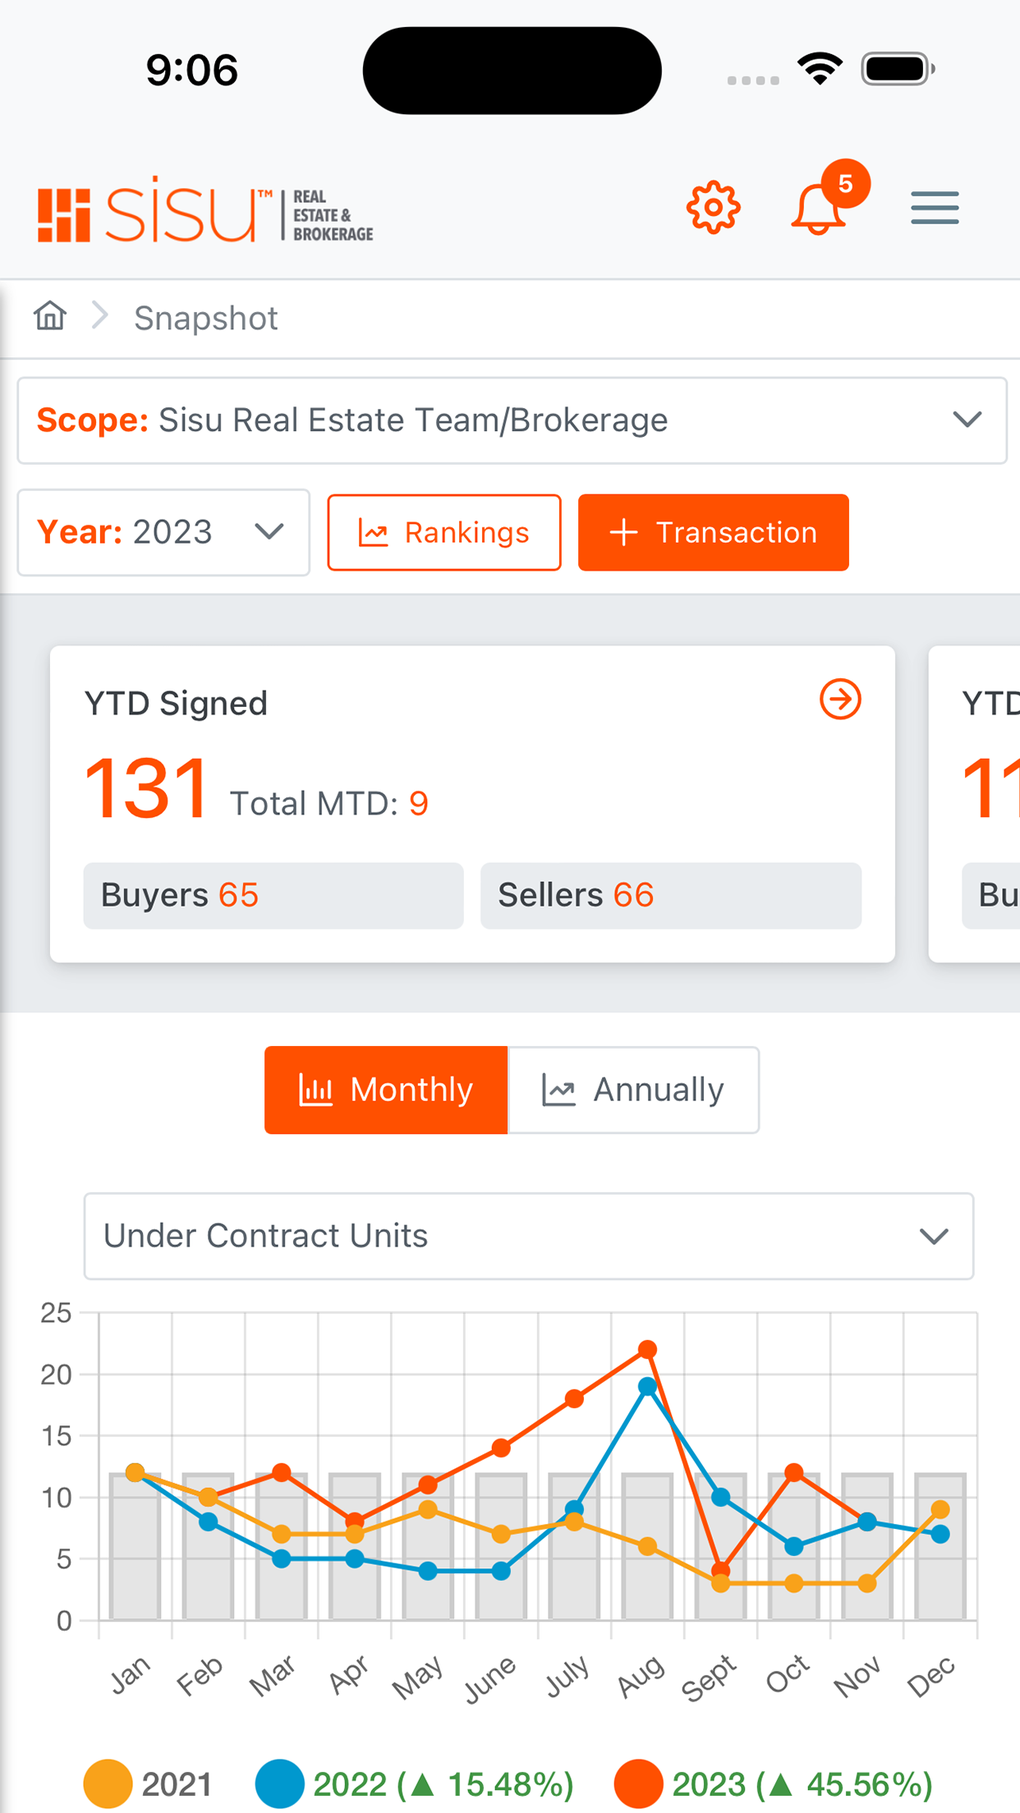
Task: Click the 2023 August data point
Action: coord(647,1350)
